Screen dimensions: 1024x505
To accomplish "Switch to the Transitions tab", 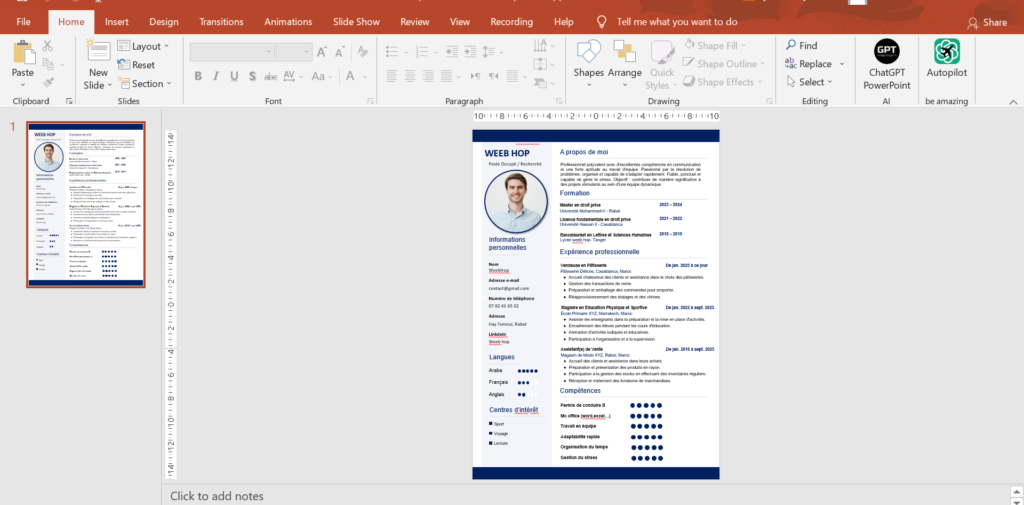I will point(221,21).
